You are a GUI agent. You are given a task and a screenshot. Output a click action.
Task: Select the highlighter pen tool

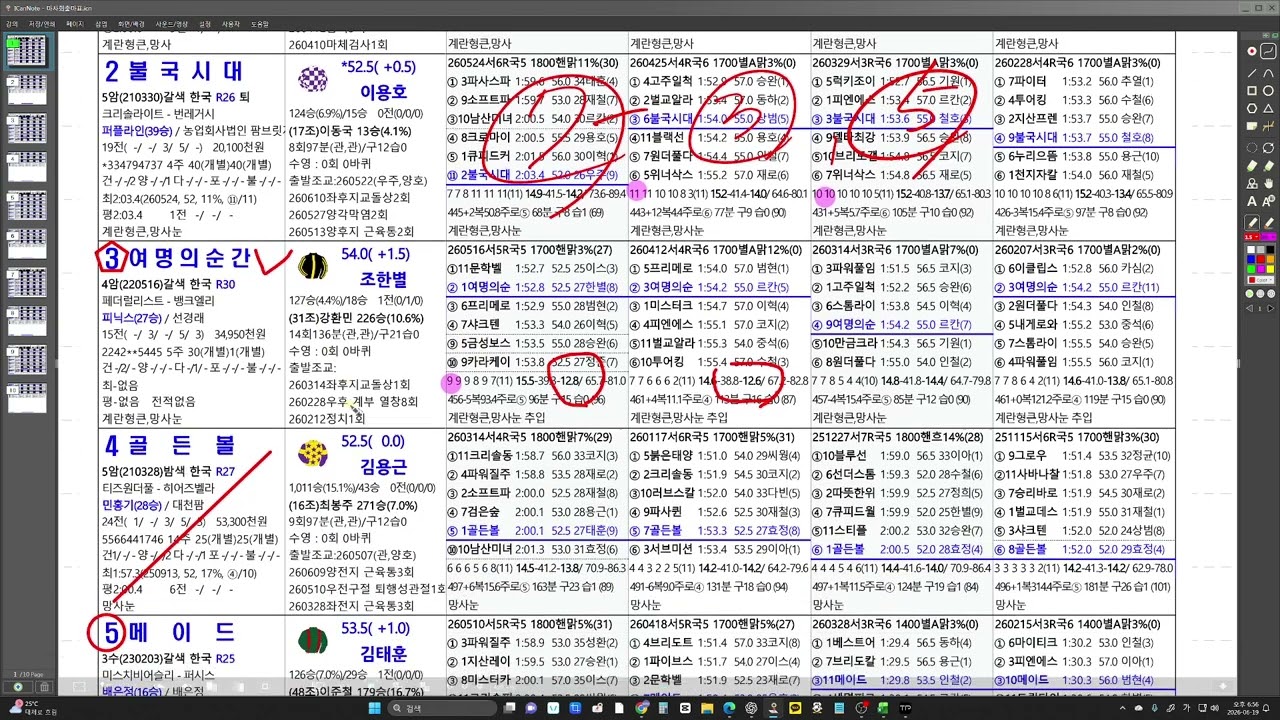[1268, 222]
